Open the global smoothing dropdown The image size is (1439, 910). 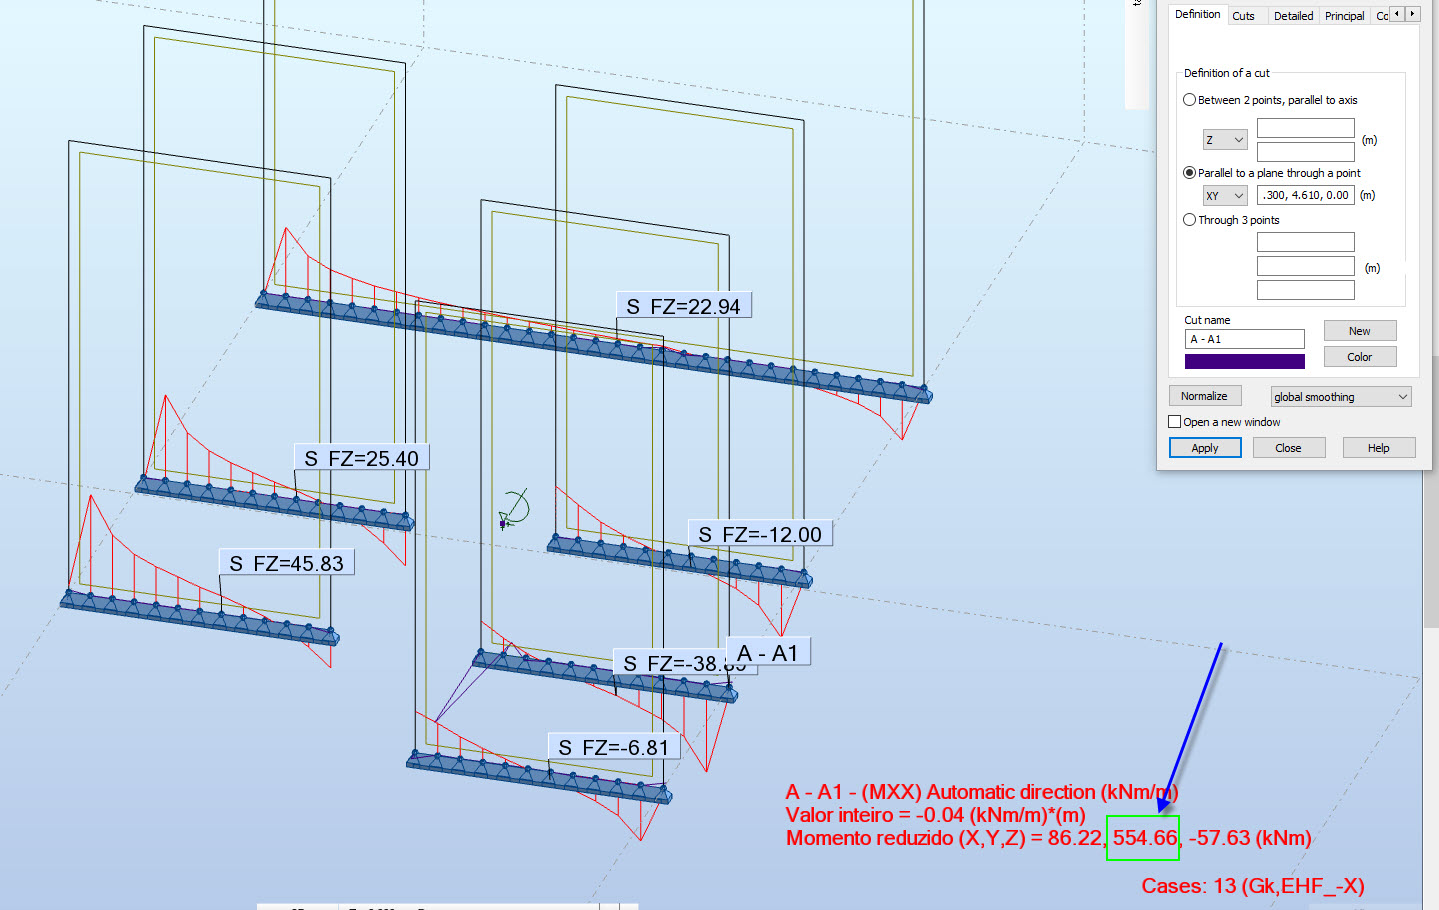(1341, 397)
